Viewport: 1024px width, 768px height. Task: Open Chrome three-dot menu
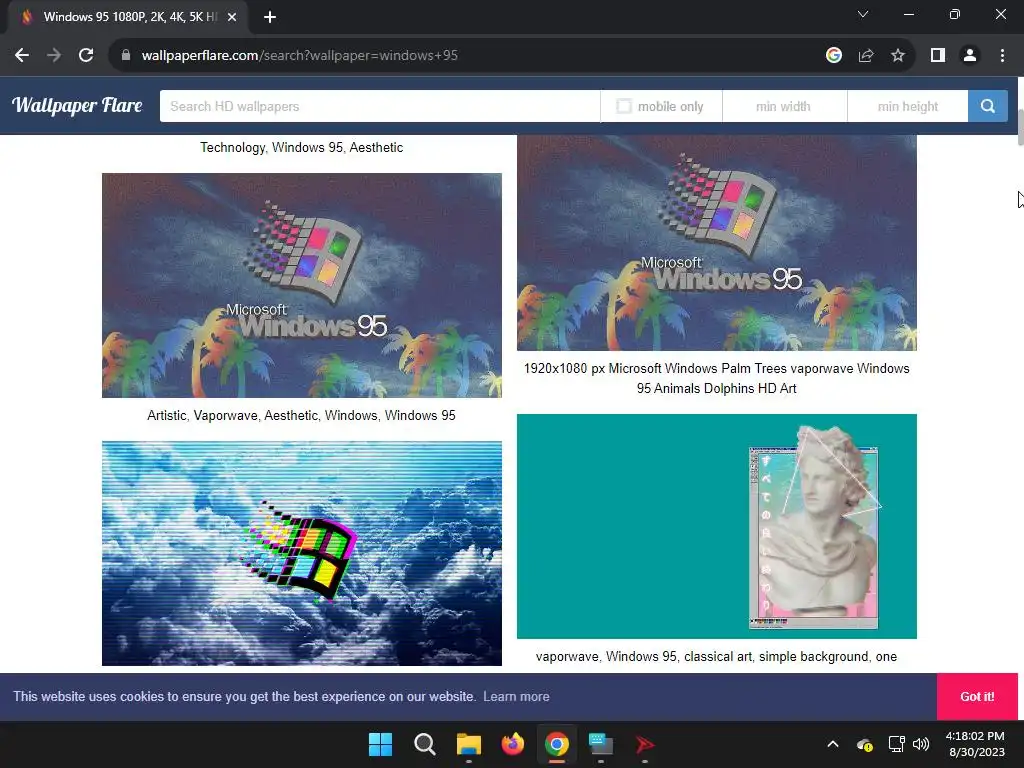[x=1002, y=56]
